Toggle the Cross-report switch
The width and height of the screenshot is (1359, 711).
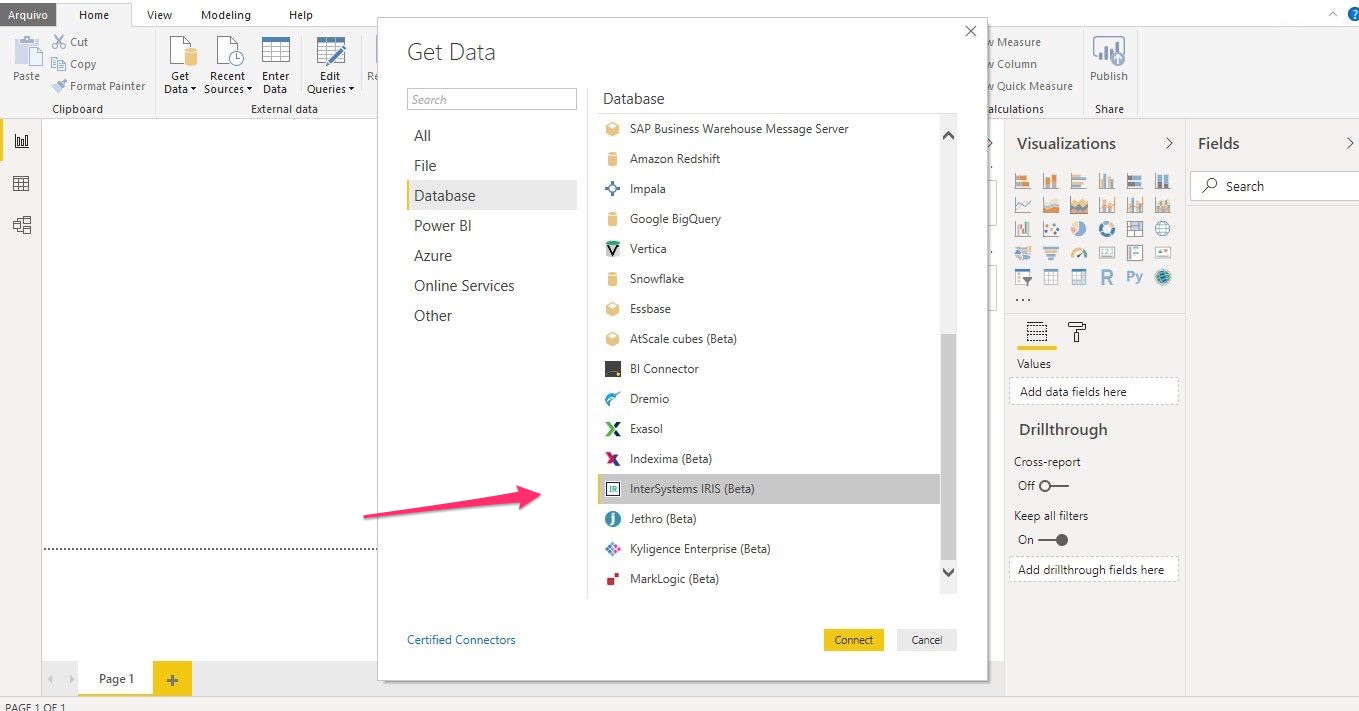pyautogui.click(x=1053, y=486)
